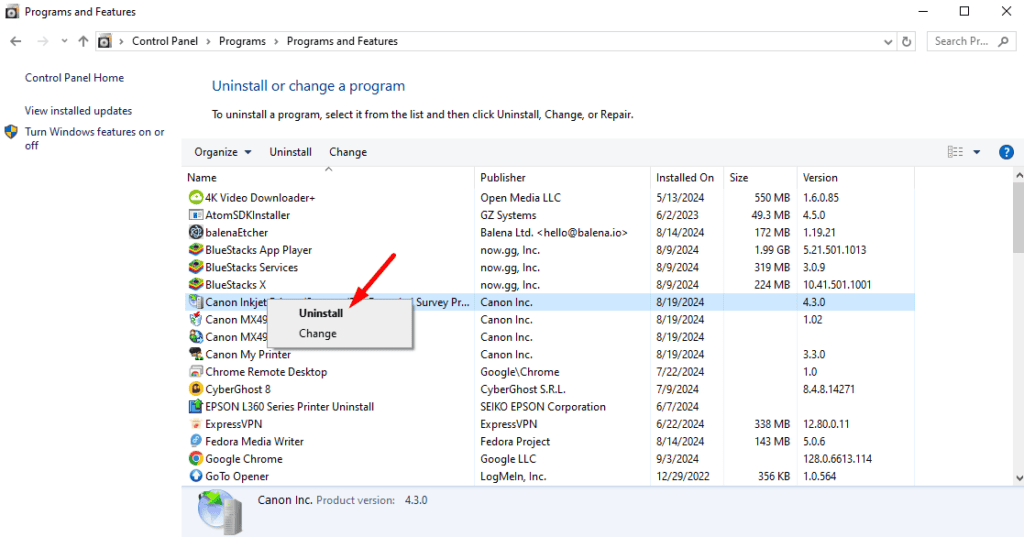Click the Chrome Remote Desktop icon
This screenshot has width=1024, height=537.
point(195,372)
